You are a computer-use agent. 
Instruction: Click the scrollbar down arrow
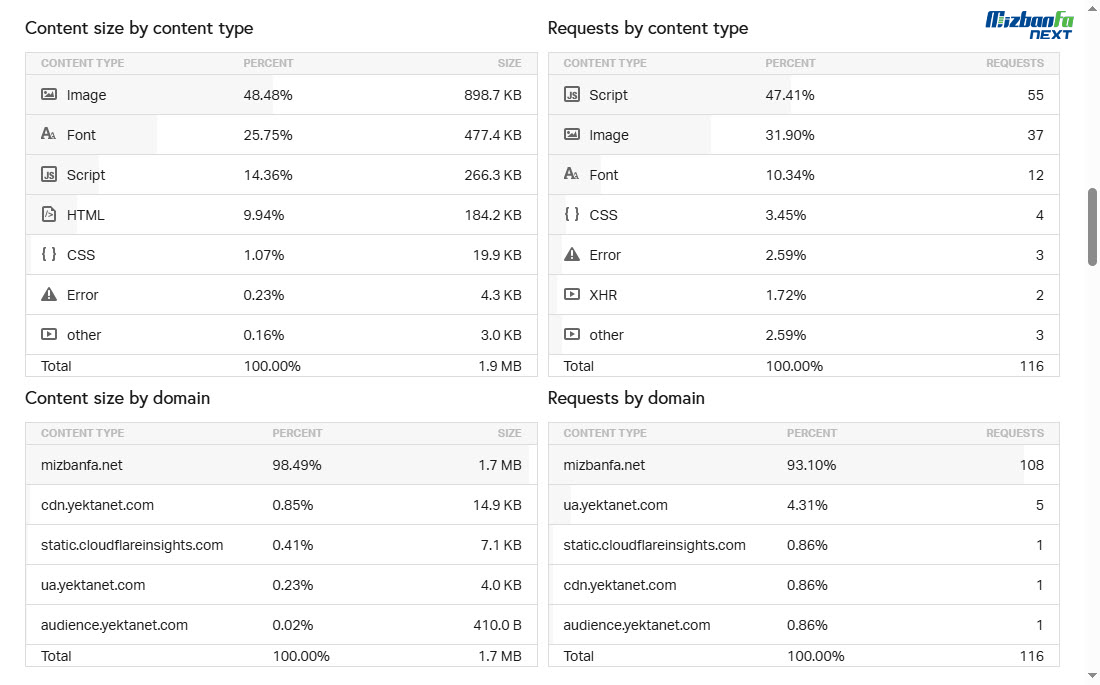(x=1092, y=676)
